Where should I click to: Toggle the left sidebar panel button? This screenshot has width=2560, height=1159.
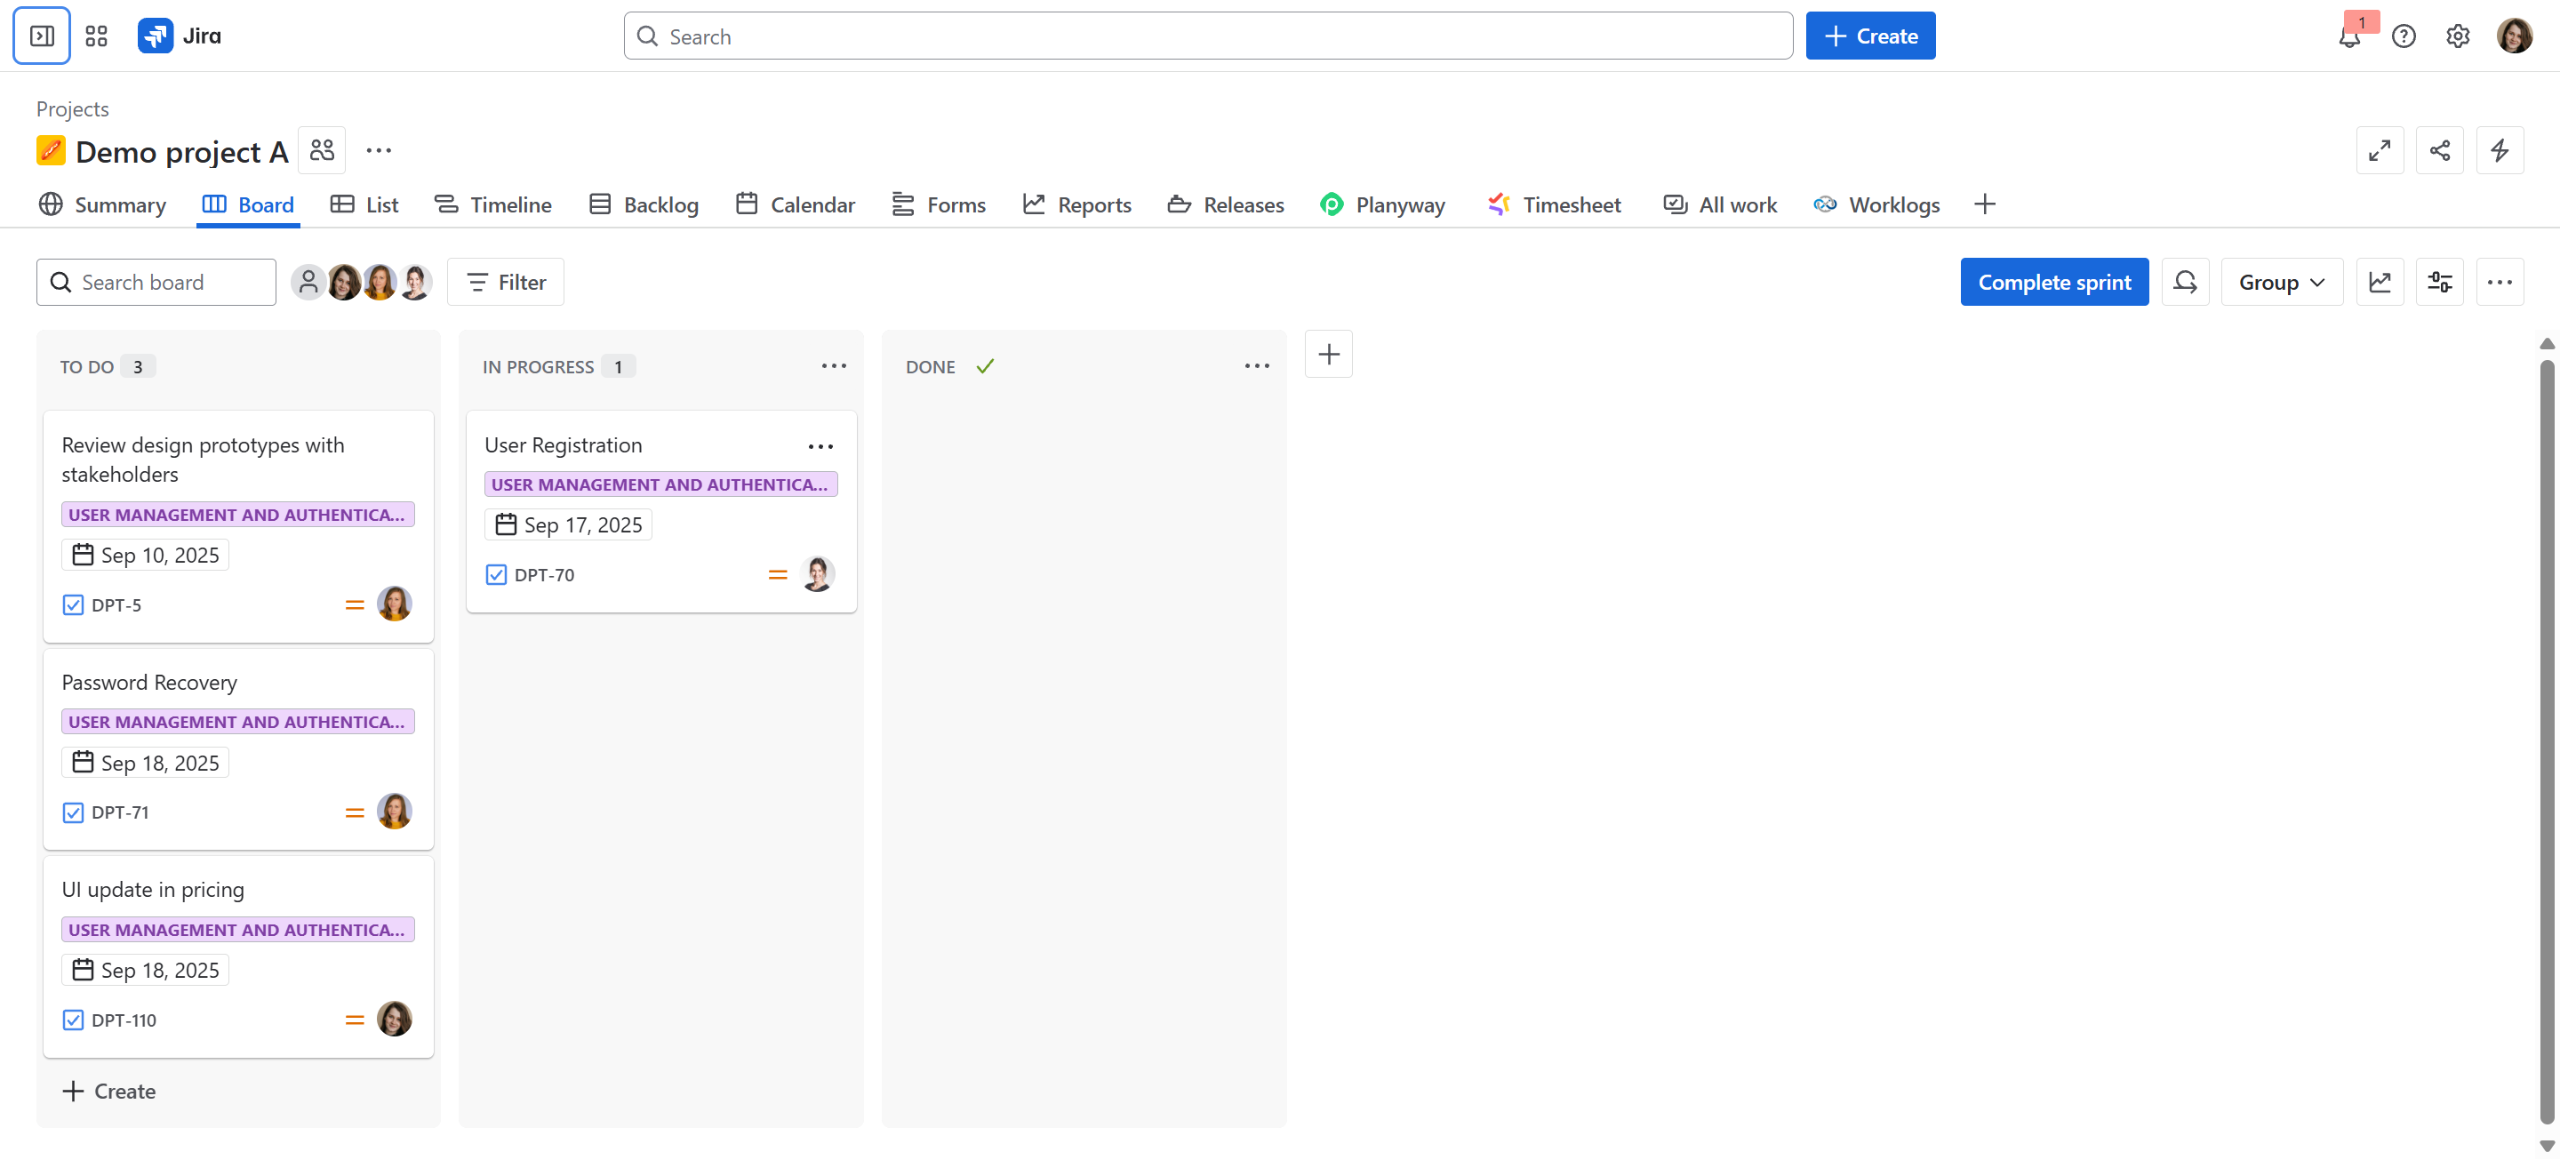(x=41, y=36)
